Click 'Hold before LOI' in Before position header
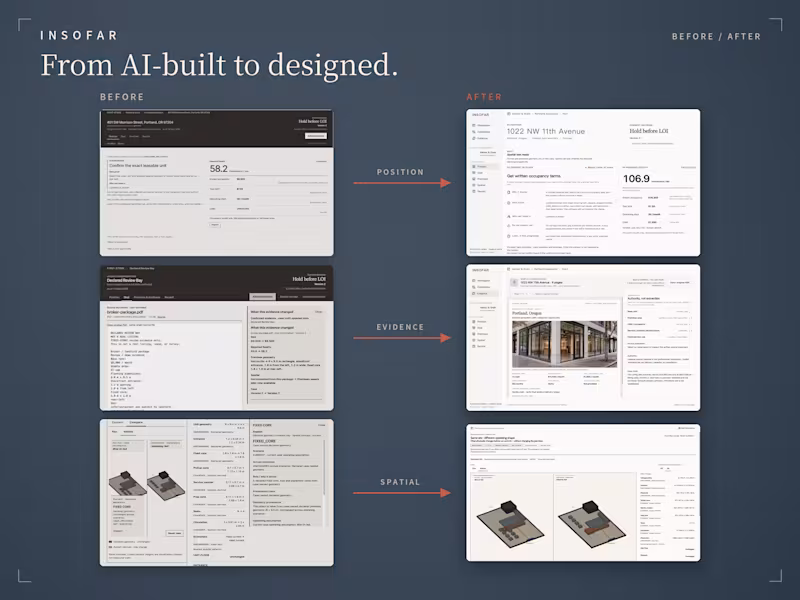Screen dimensions: 800x600 tap(312, 121)
